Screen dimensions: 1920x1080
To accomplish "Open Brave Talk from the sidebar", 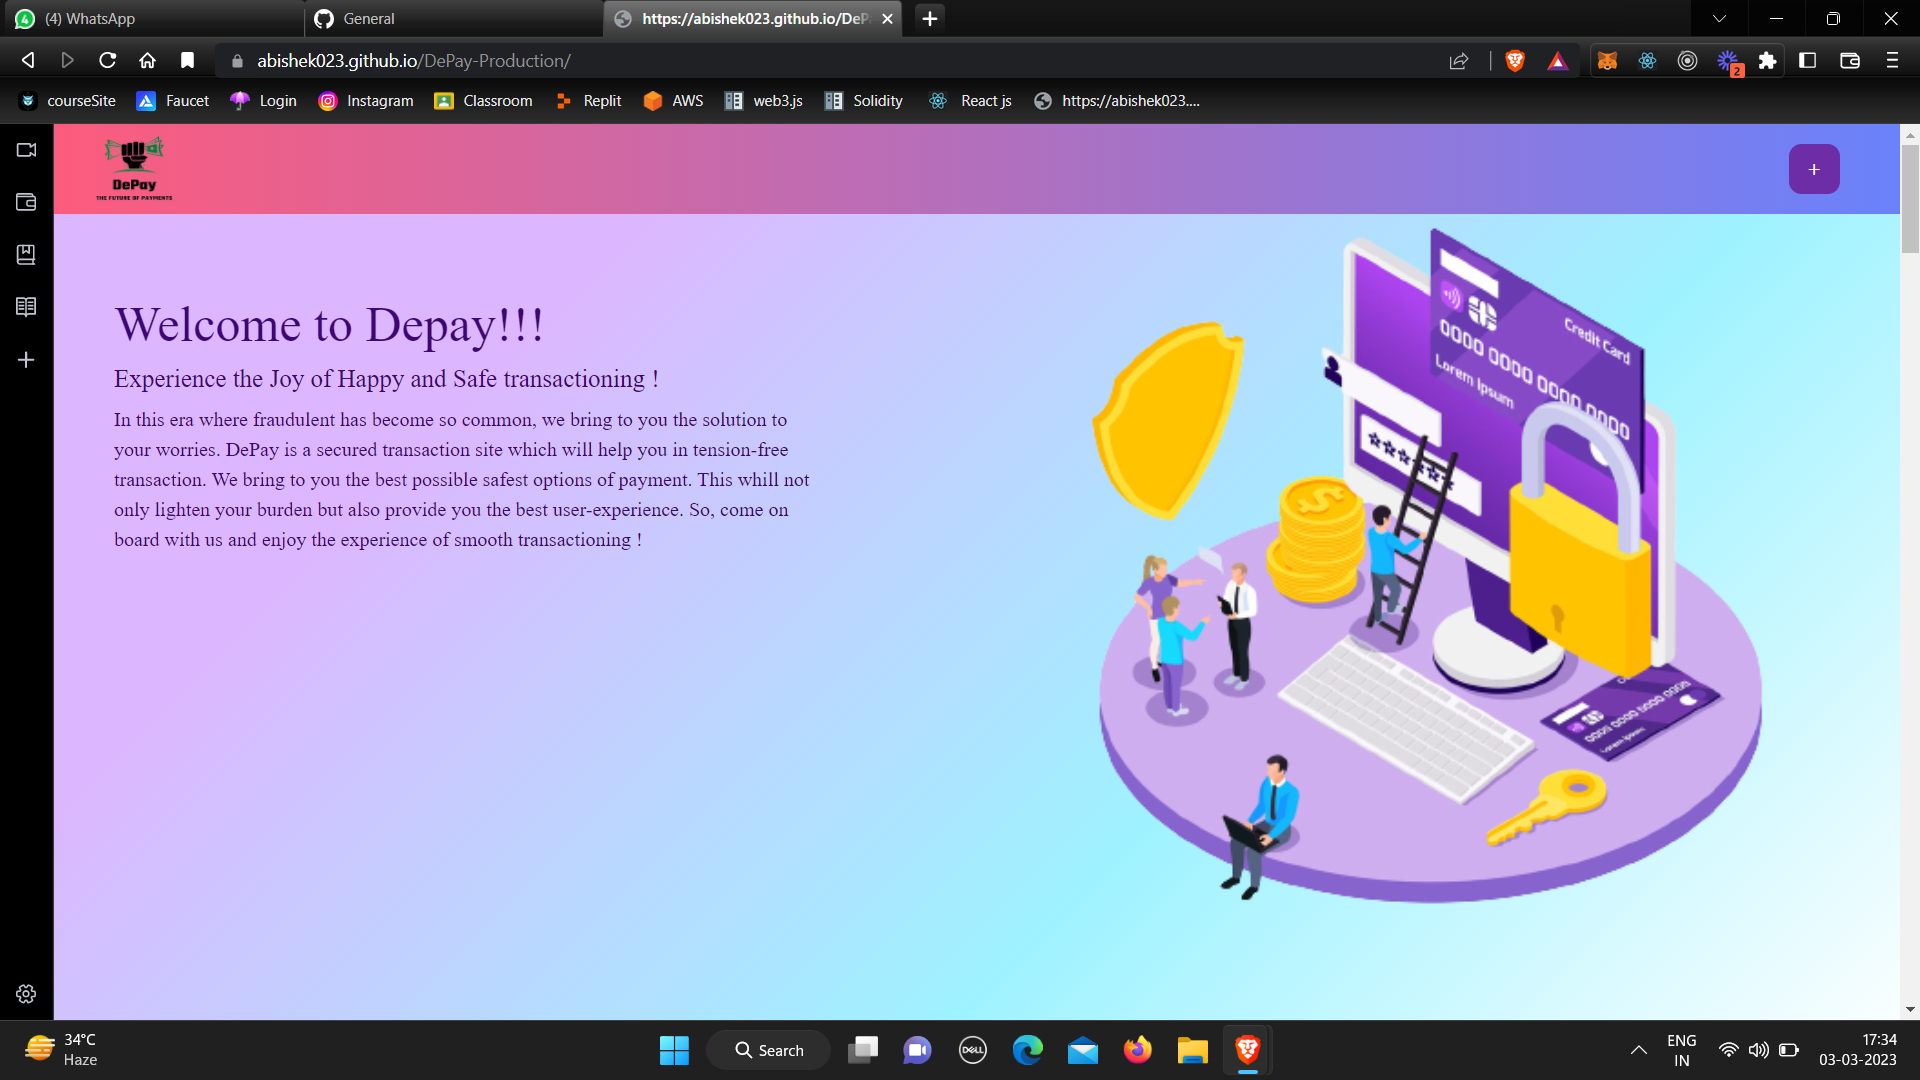I will tap(26, 150).
